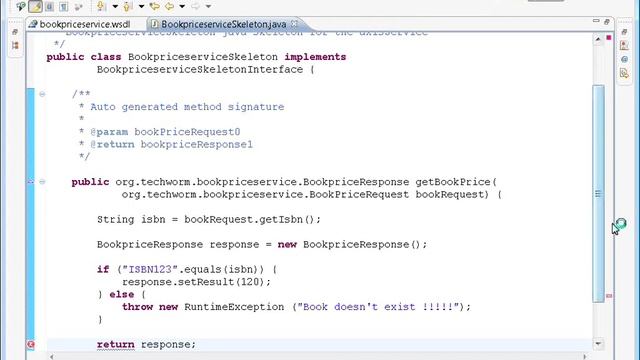Open the bottom document view icon in right trim
Image resolution: width=640 pixels, height=360 pixels.
[x=624, y=73]
